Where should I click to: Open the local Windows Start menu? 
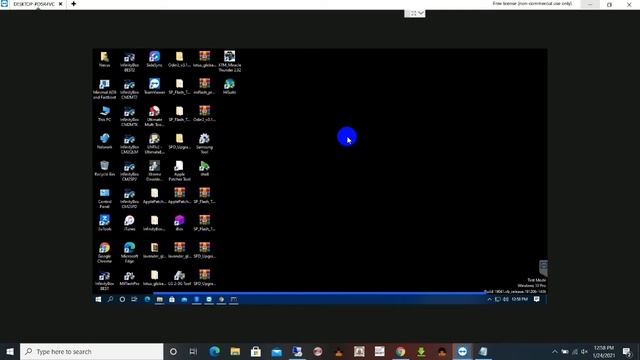click(10, 351)
